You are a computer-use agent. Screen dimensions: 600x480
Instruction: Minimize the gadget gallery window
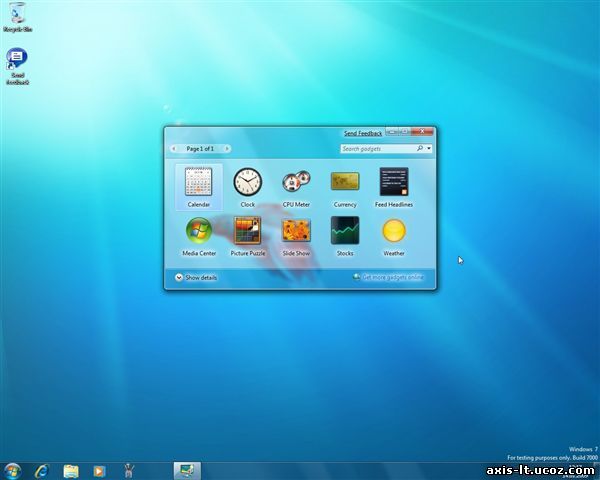[x=391, y=131]
